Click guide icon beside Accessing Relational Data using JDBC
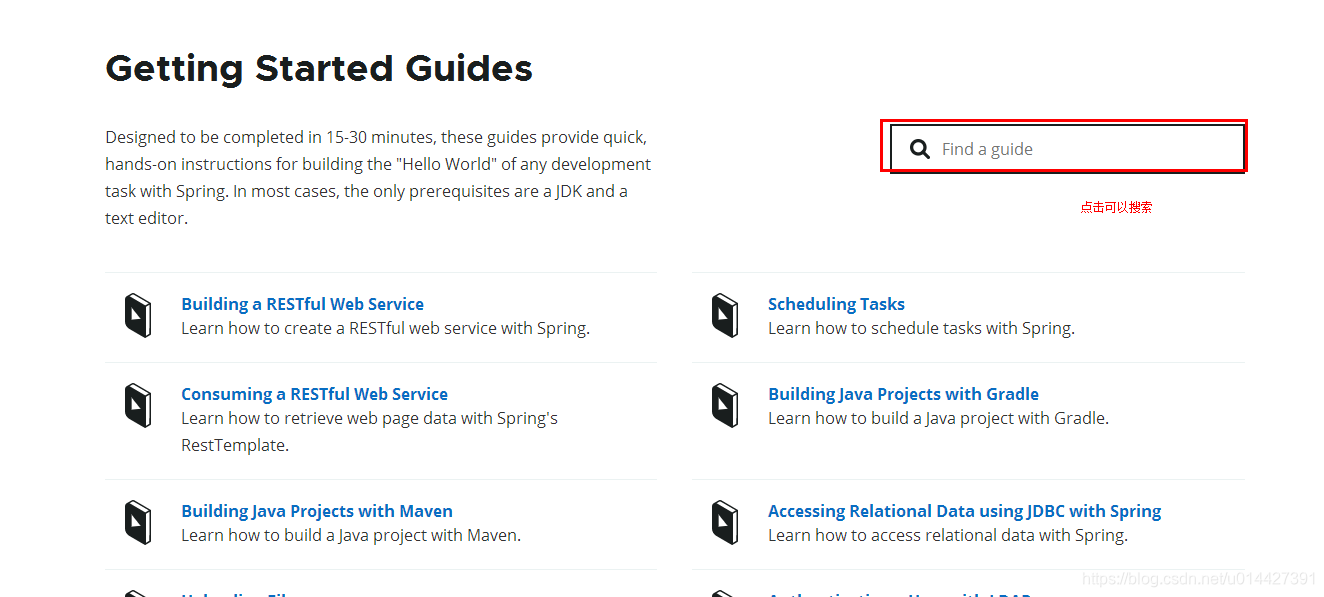This screenshot has height=597, width=1324. point(725,522)
